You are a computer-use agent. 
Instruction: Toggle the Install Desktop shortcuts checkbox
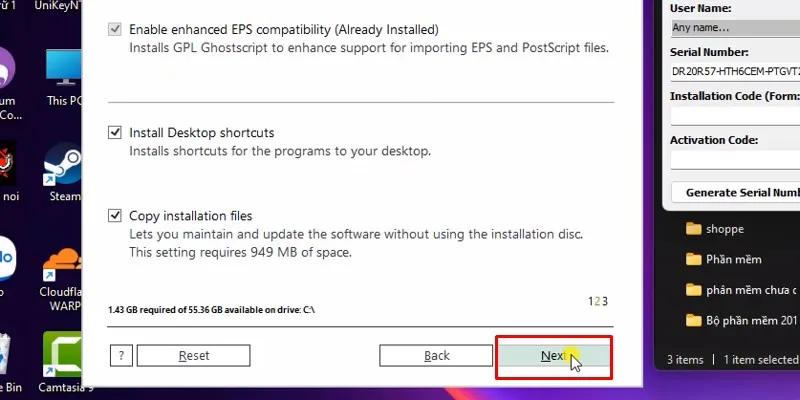(115, 132)
